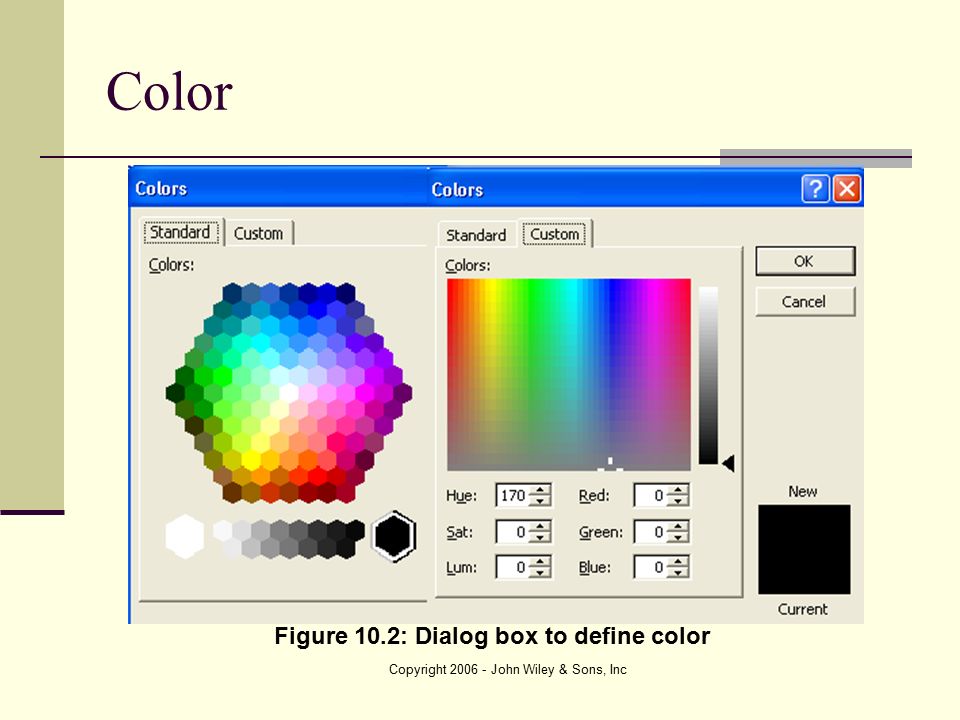Confirm with the OK button
The width and height of the screenshot is (960, 720).
click(804, 261)
